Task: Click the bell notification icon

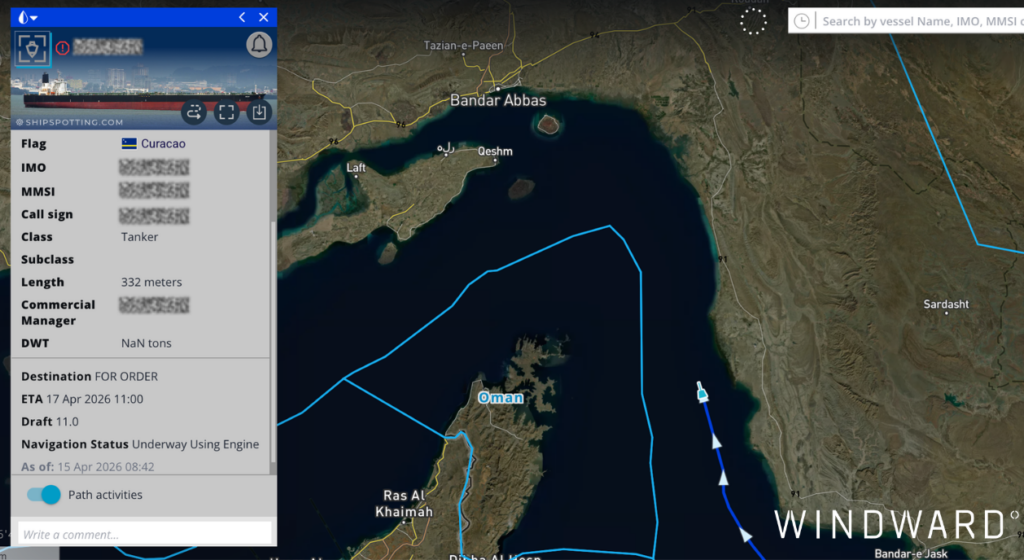Action: pyautogui.click(x=259, y=45)
